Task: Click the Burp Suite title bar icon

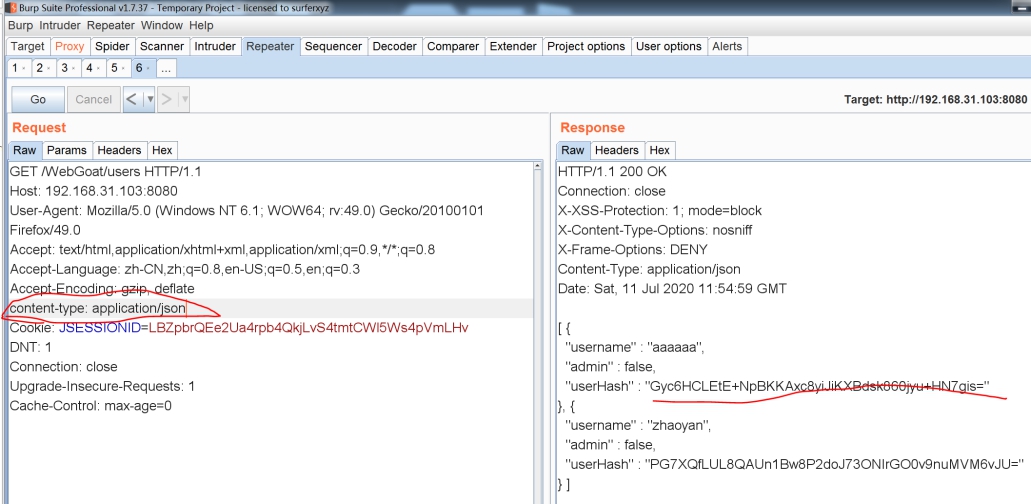Action: pyautogui.click(x=12, y=7)
